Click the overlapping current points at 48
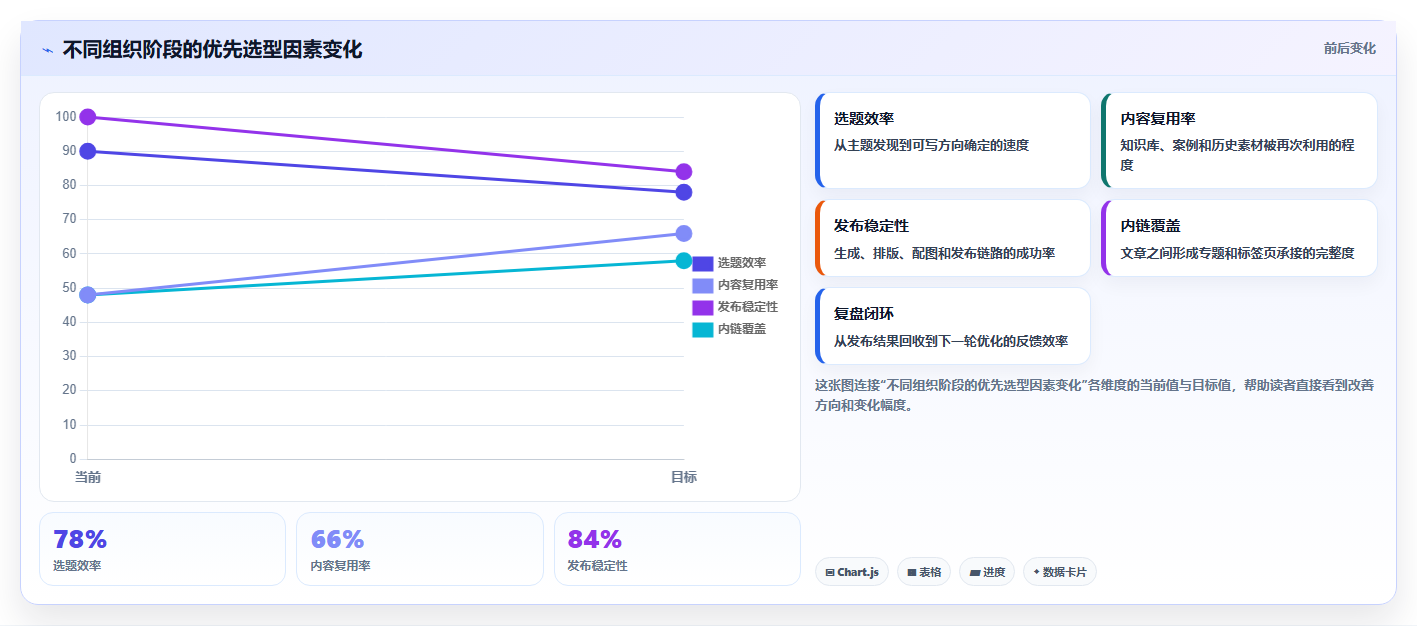 tap(88, 295)
